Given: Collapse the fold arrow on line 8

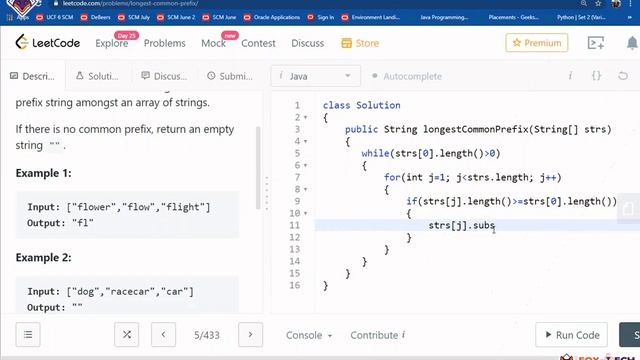Looking at the screenshot, I should pyautogui.click(x=305, y=190).
